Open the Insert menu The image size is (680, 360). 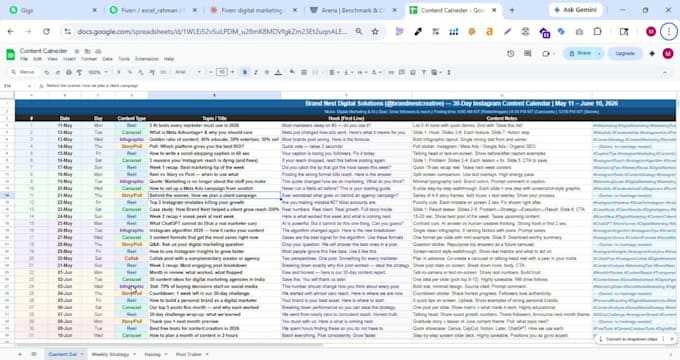(x=69, y=59)
